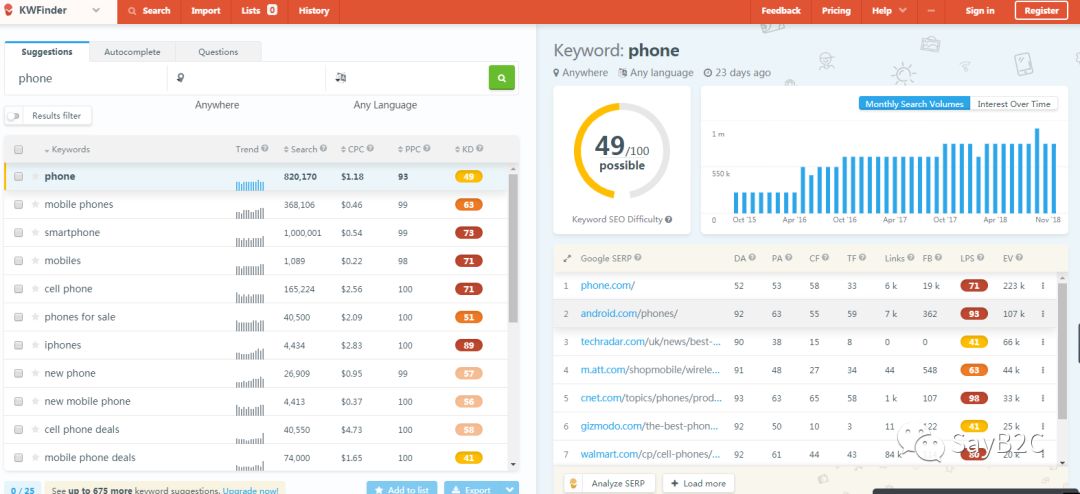Screen dimensions: 1080x494
Task: Click the language icon in search bar
Action: pos(340,78)
